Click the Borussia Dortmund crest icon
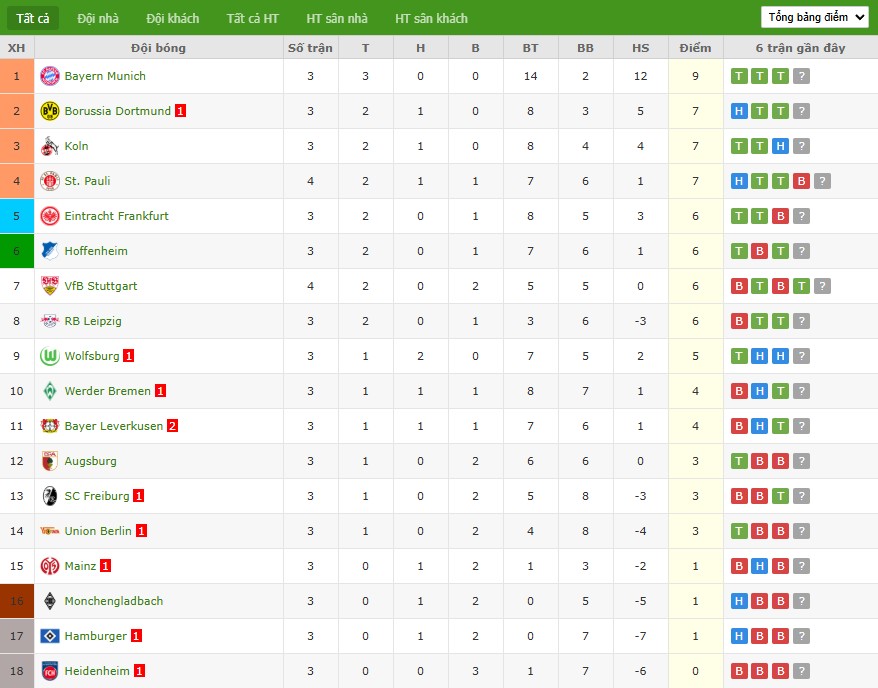 pos(49,111)
